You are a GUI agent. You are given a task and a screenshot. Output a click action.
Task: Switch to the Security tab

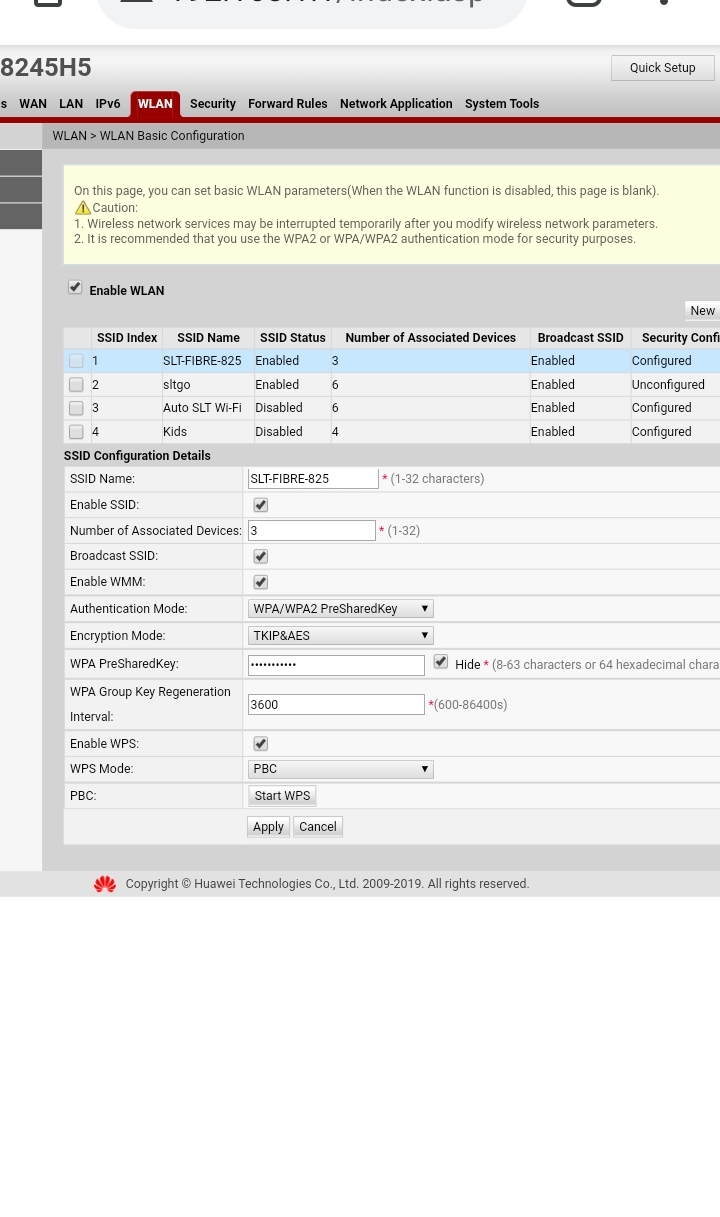(x=213, y=104)
